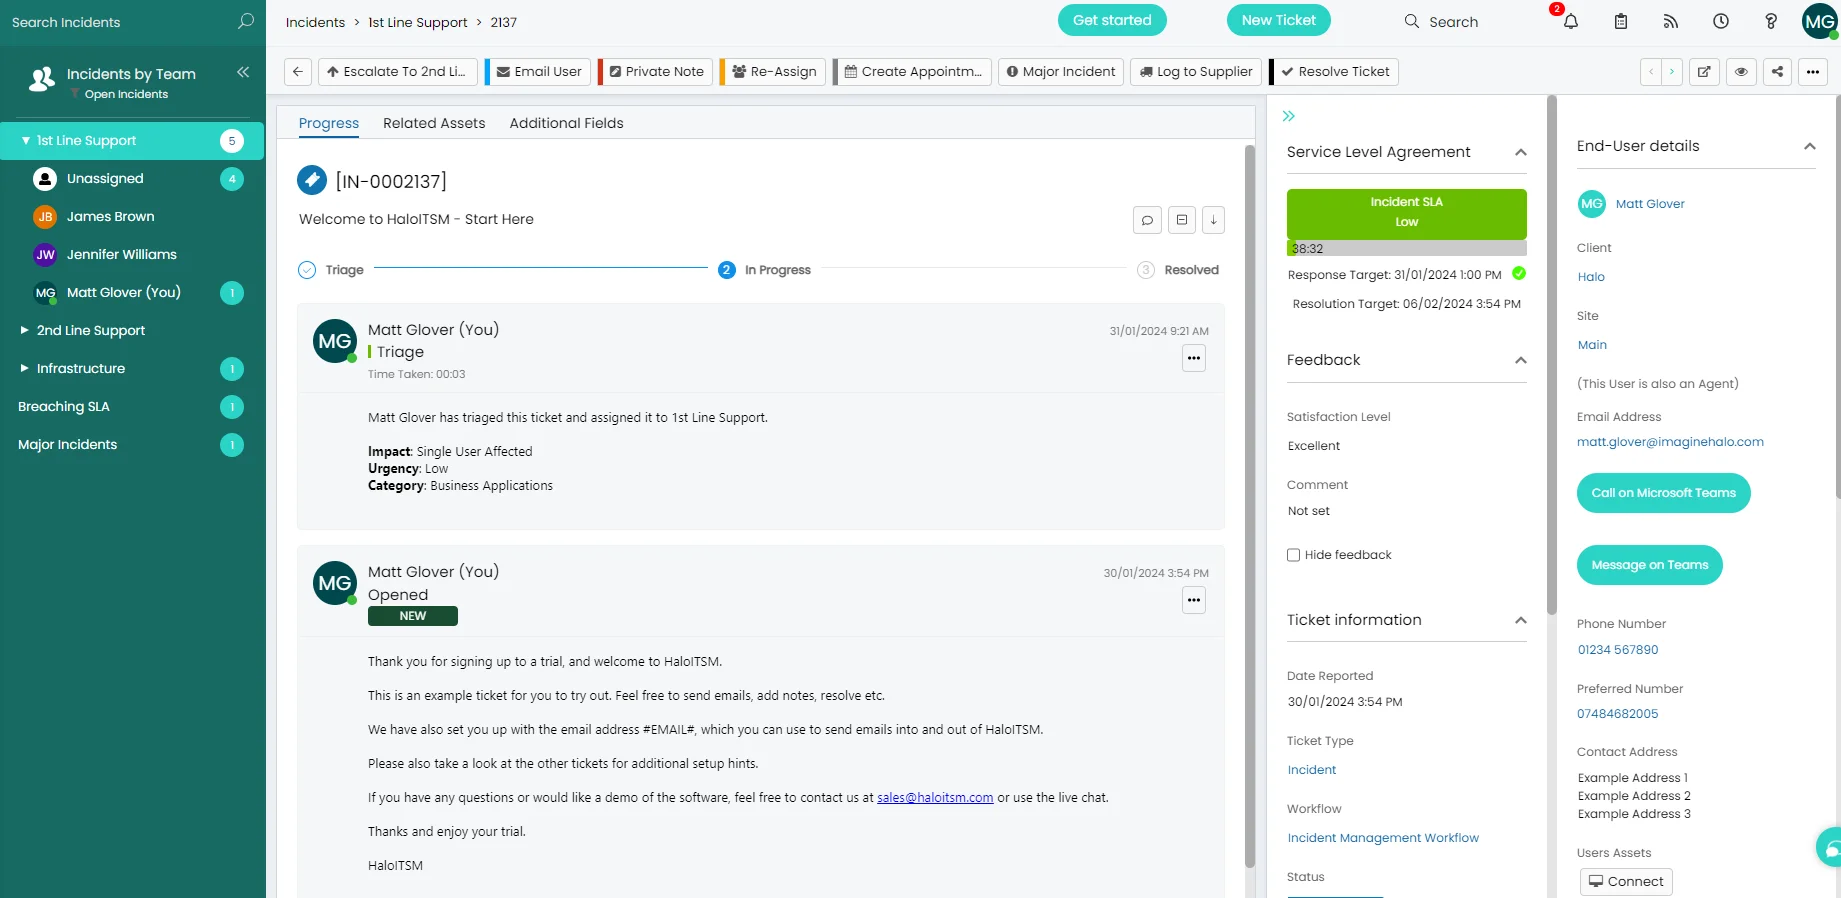Click the Incidents by Team icon
The width and height of the screenshot is (1841, 898).
click(x=42, y=80)
